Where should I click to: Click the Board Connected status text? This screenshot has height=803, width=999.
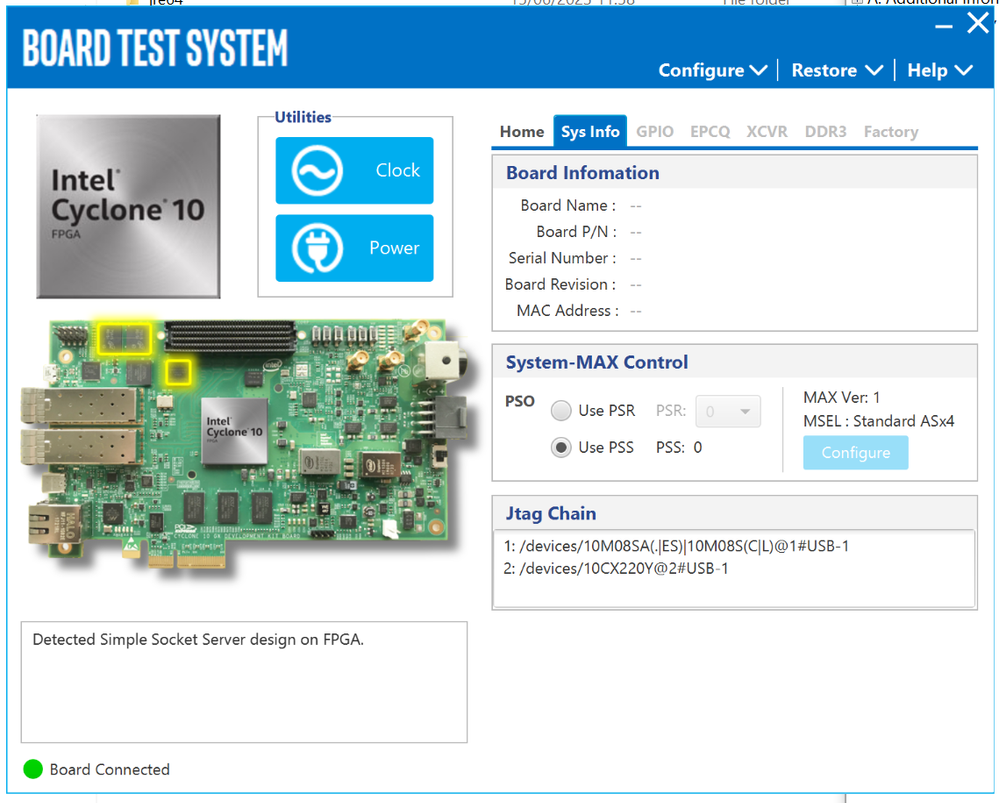110,770
